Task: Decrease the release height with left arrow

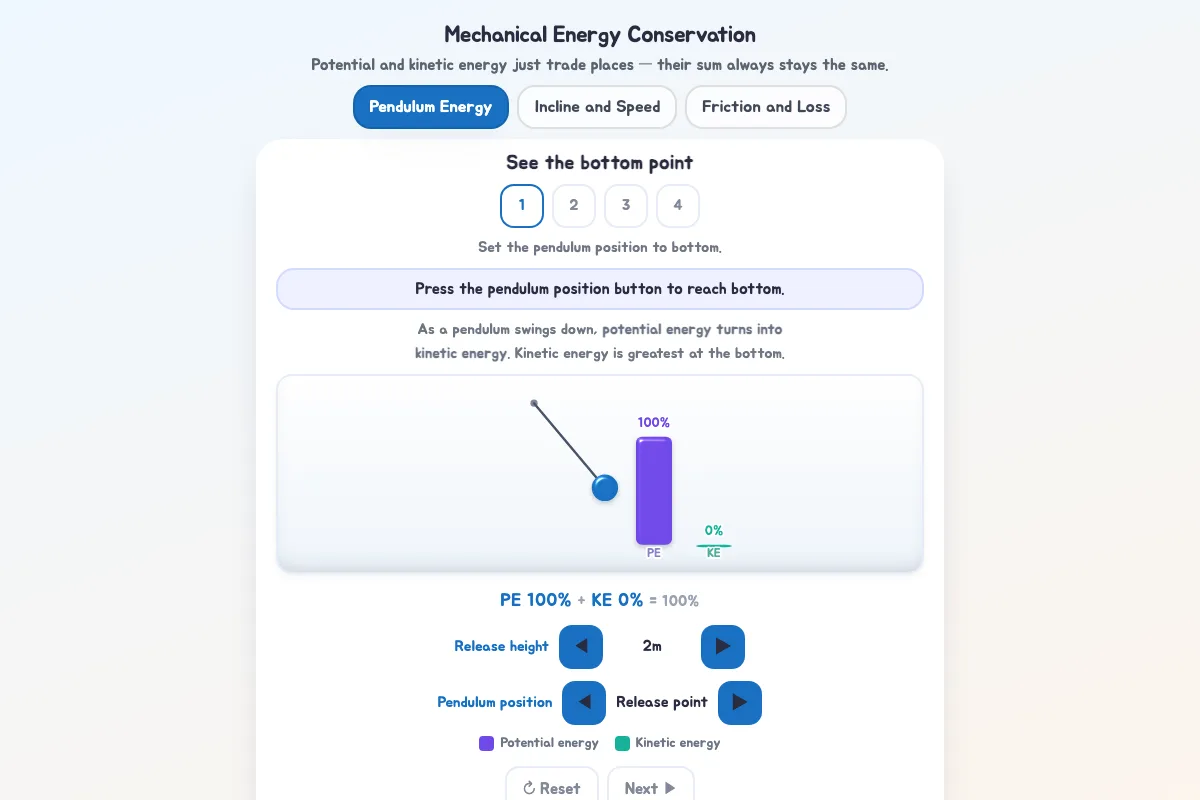Action: pos(581,647)
